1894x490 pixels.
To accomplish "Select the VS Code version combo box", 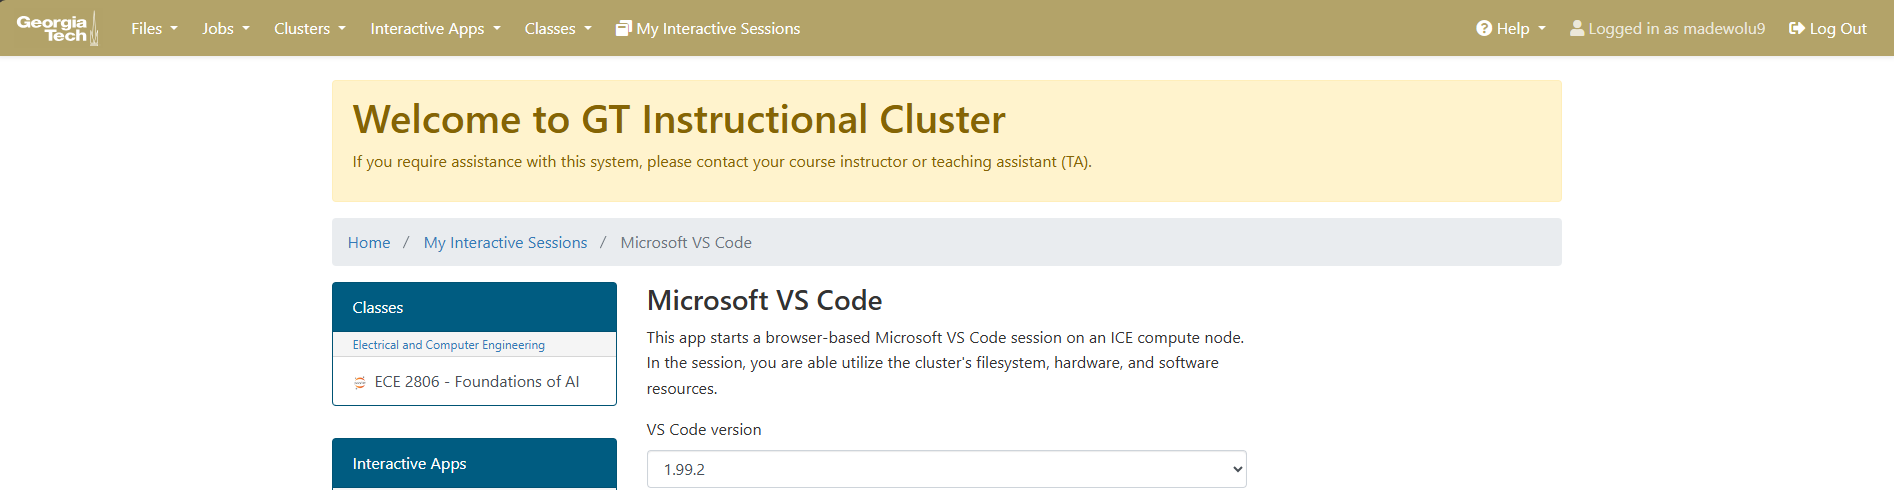I will (x=946, y=469).
